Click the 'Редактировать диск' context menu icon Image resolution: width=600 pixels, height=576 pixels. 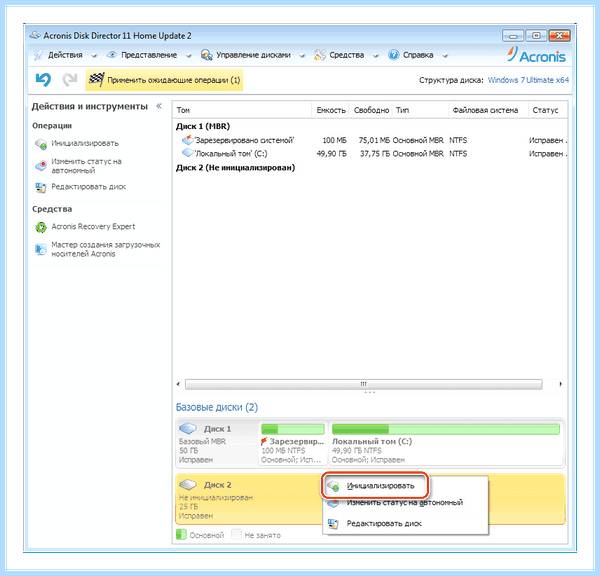[x=334, y=524]
